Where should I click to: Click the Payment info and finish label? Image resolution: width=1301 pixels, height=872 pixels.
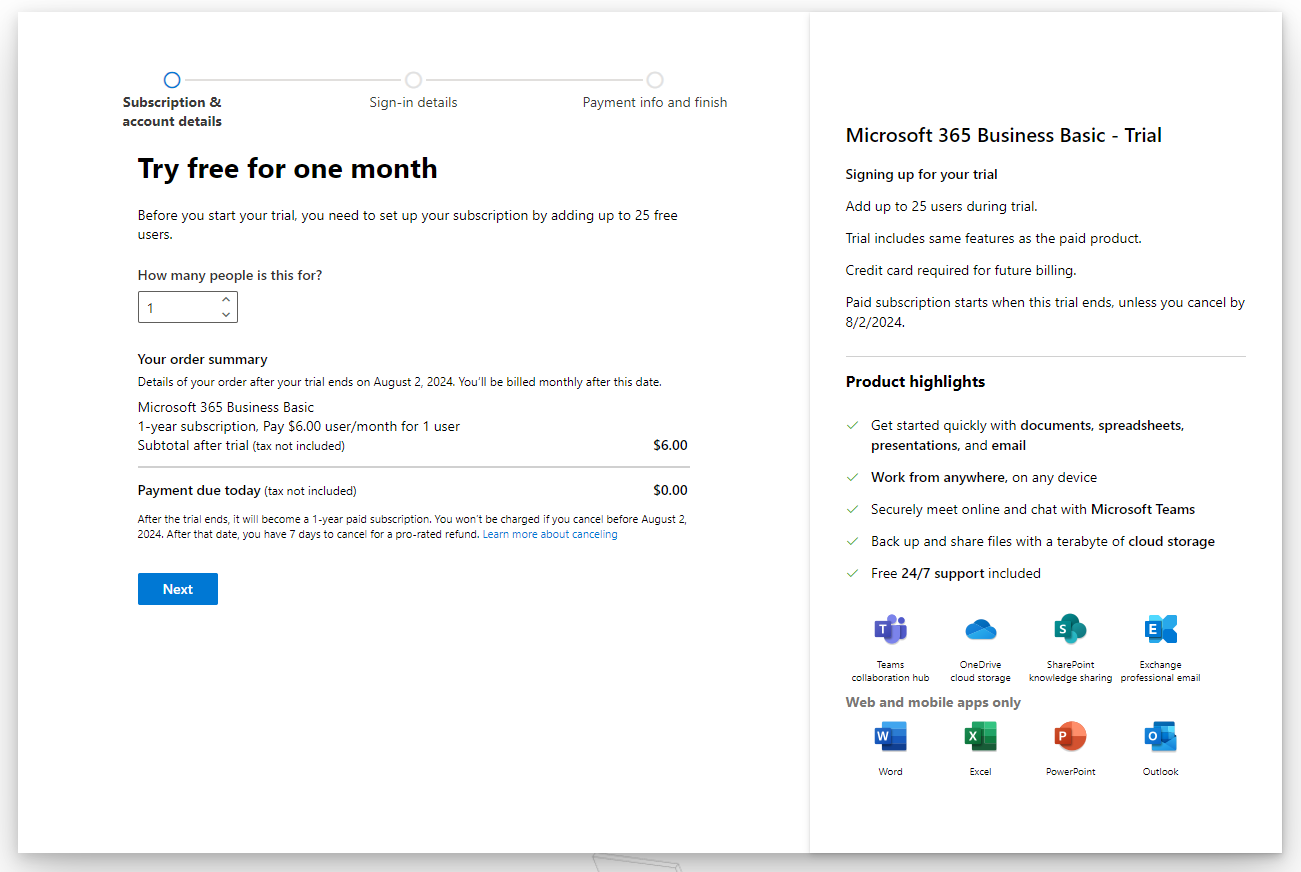pyautogui.click(x=655, y=102)
